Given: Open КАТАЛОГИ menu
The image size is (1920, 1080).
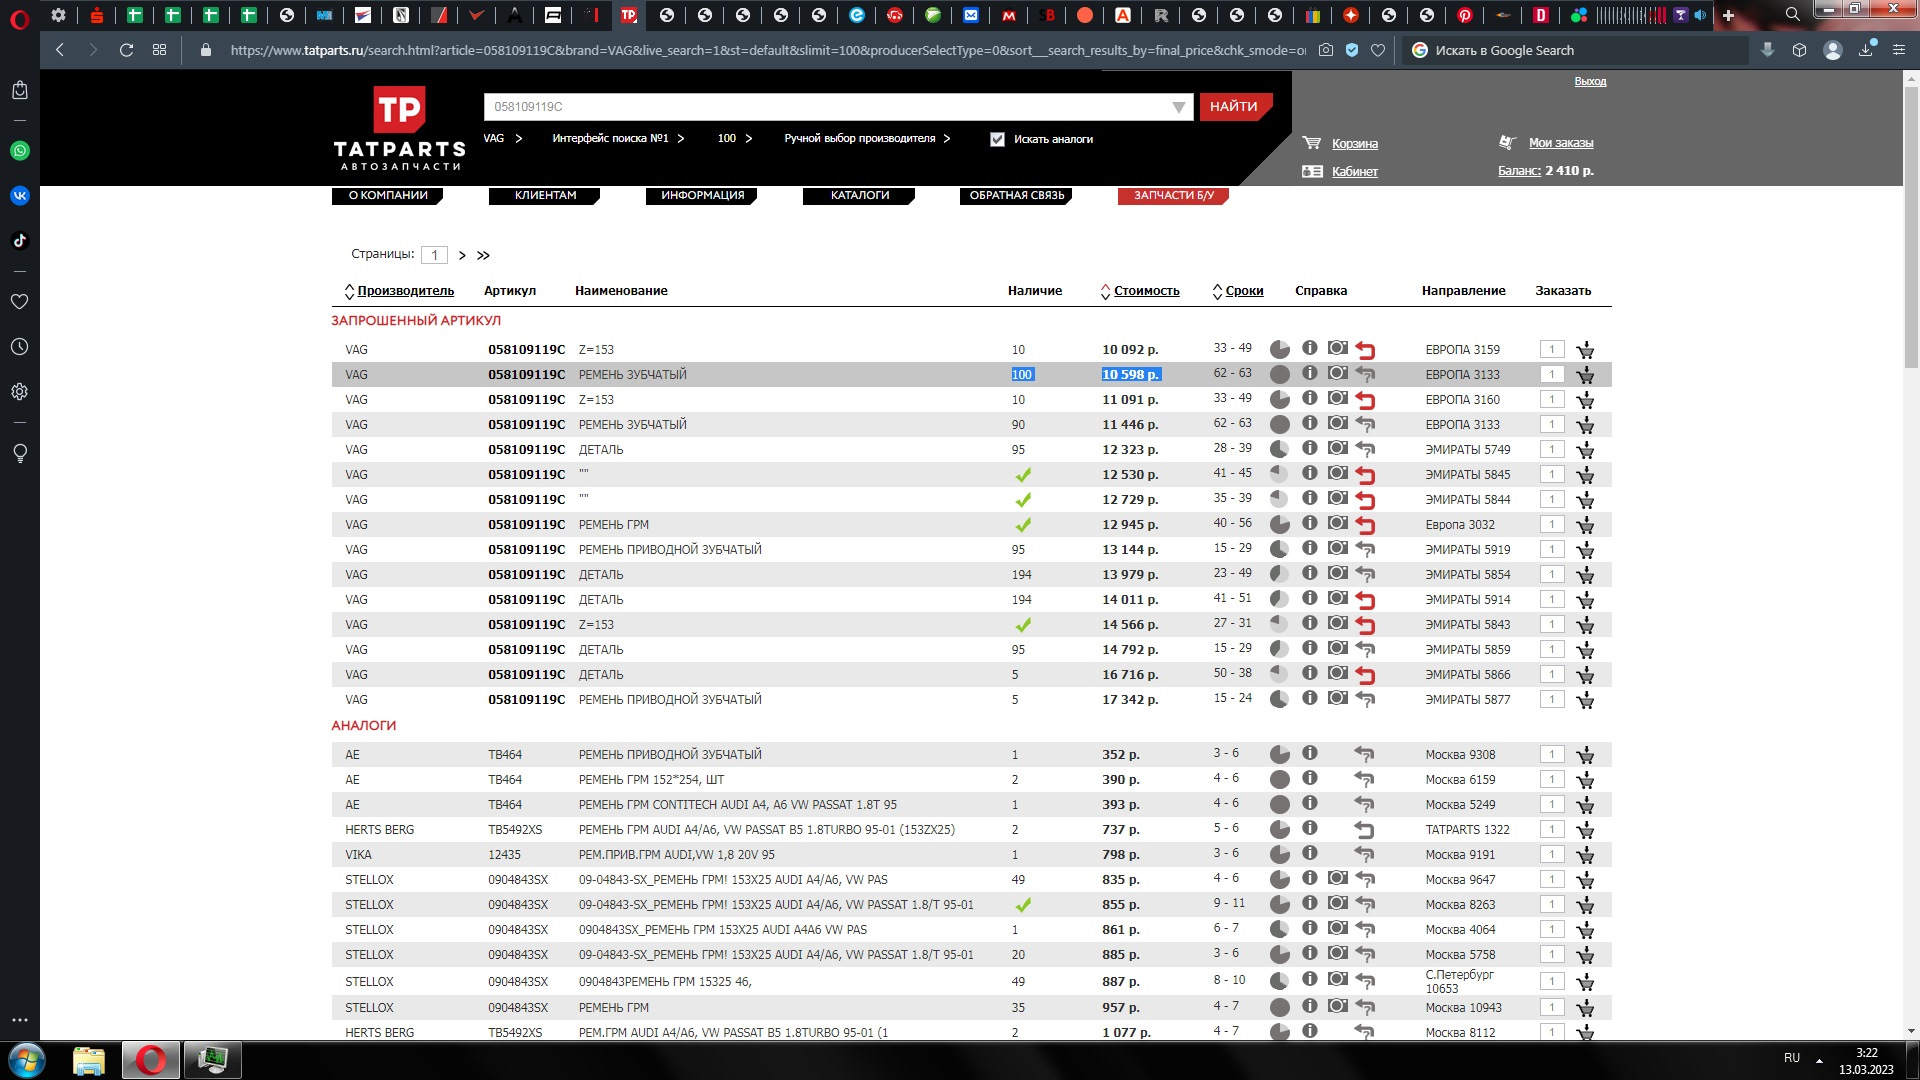Looking at the screenshot, I should (859, 196).
